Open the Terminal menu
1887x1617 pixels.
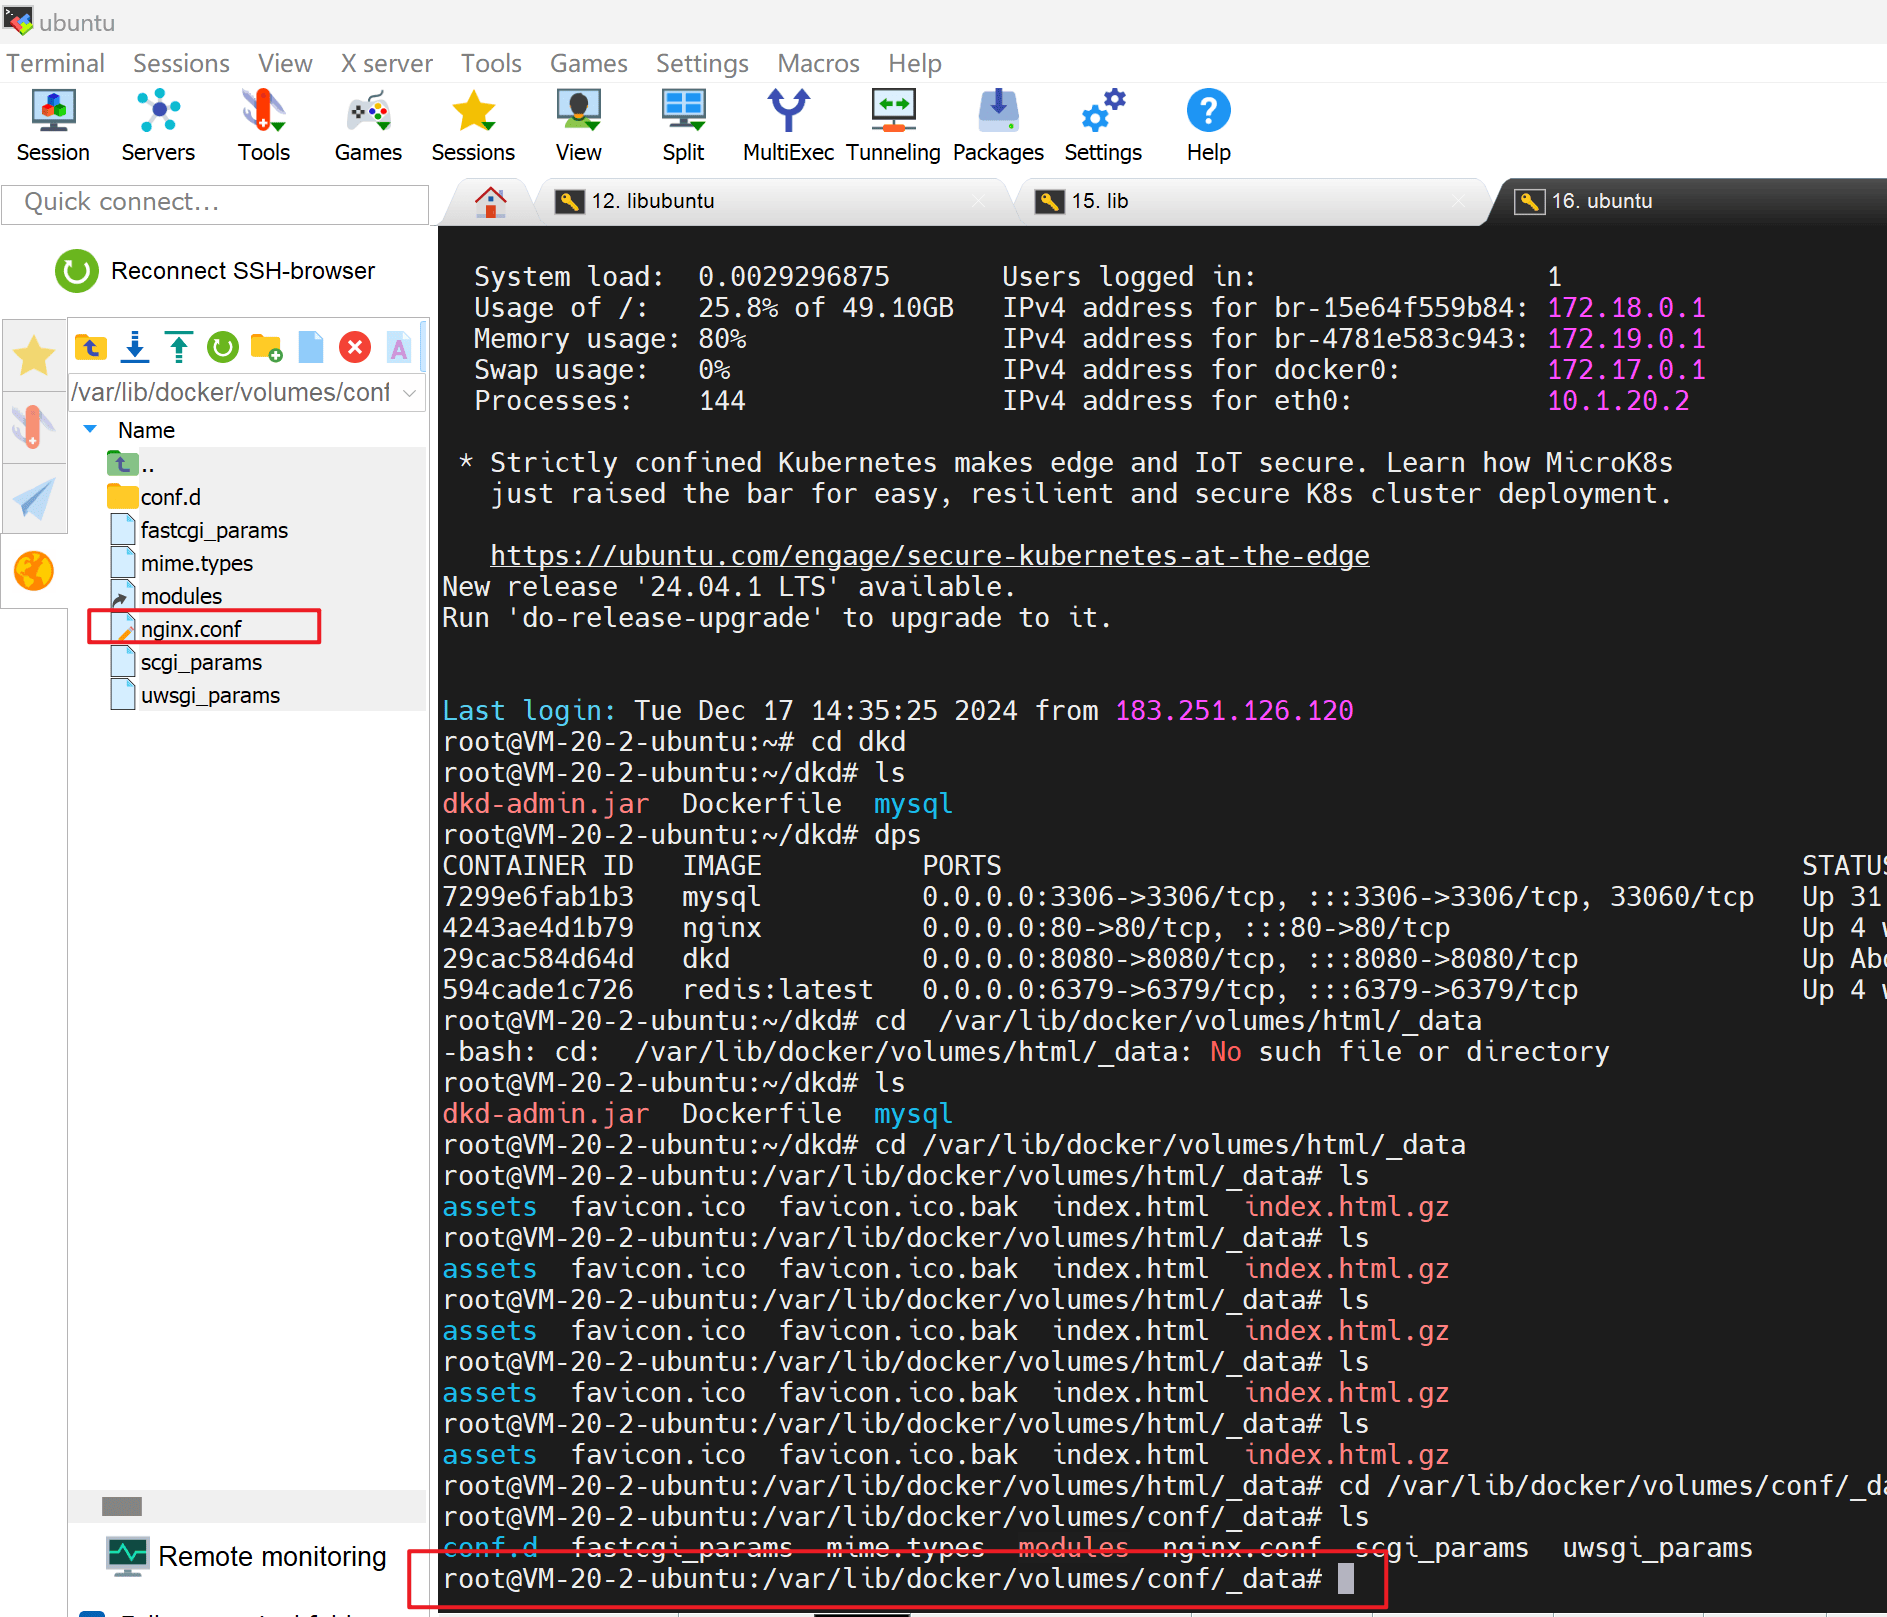[55, 63]
